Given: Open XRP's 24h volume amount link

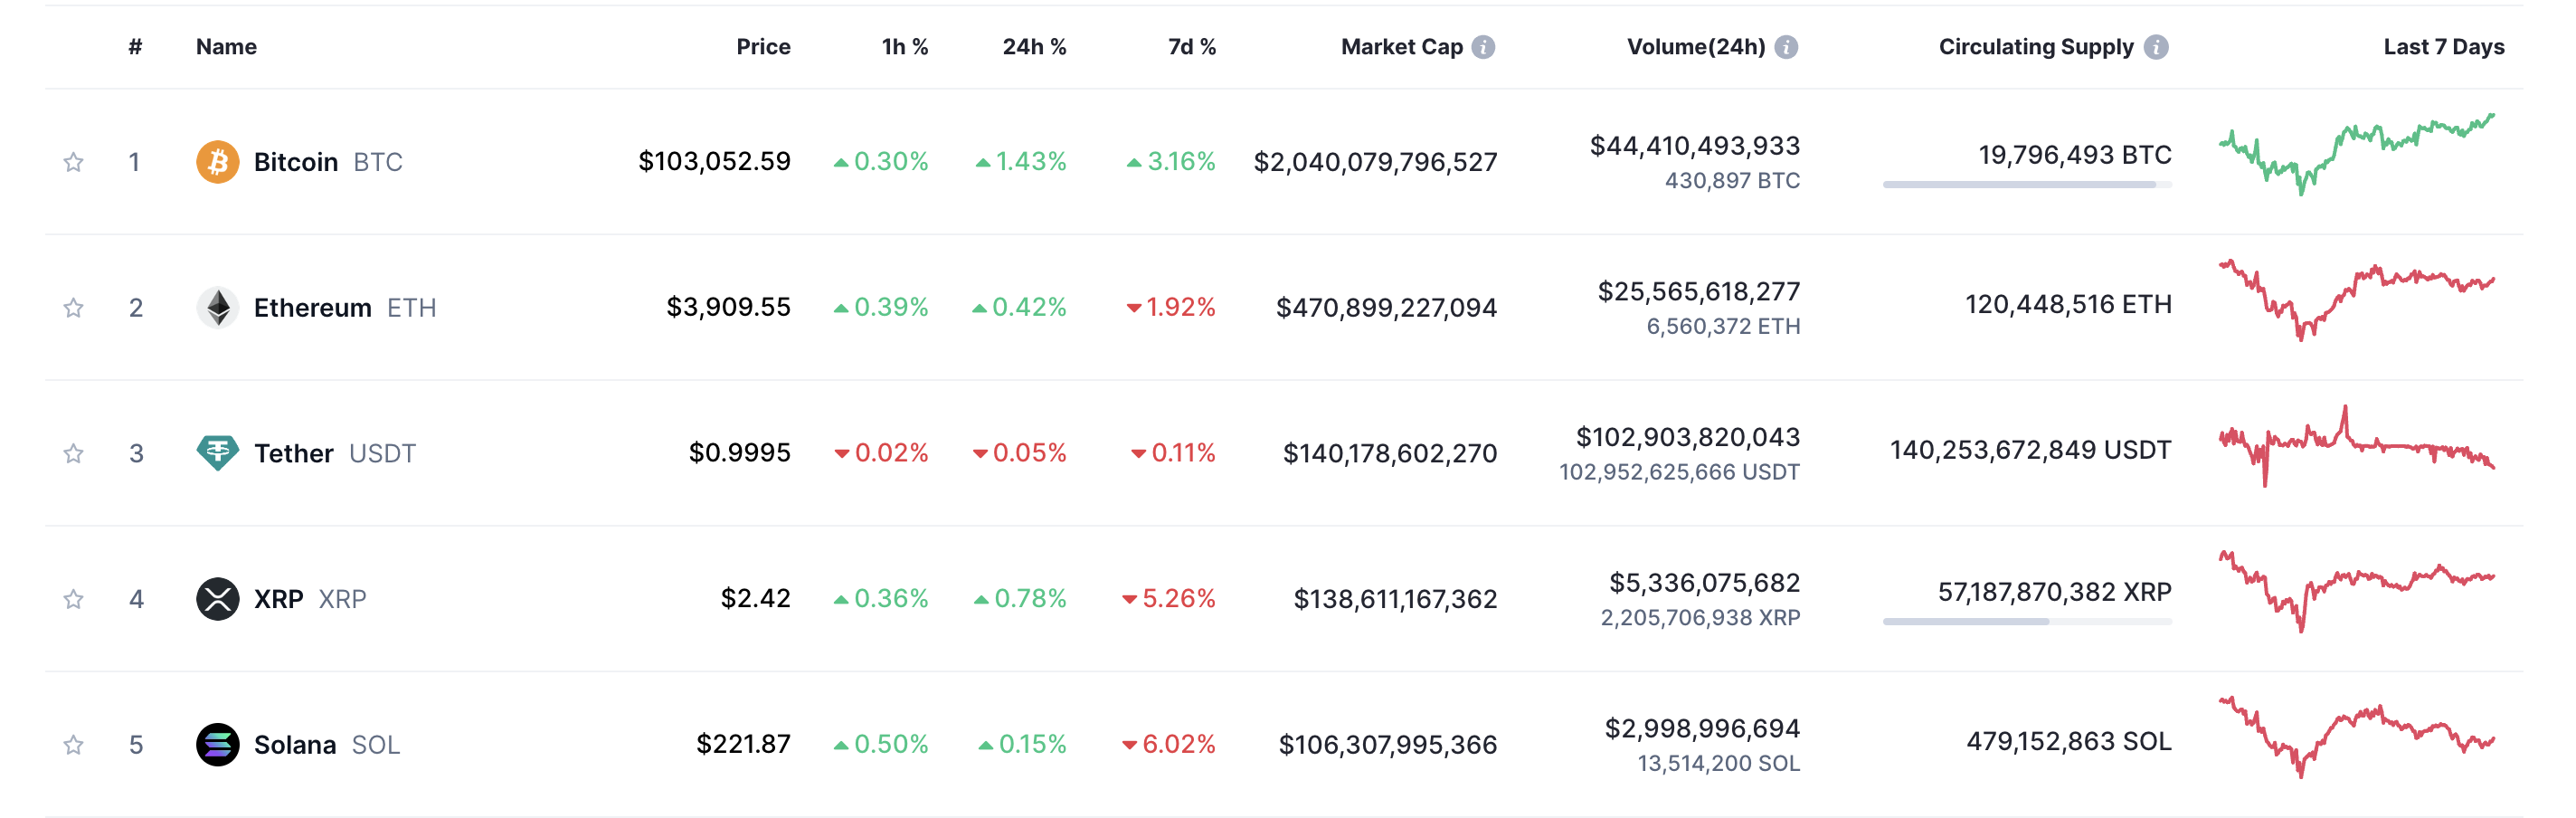Looking at the screenshot, I should [x=1703, y=582].
